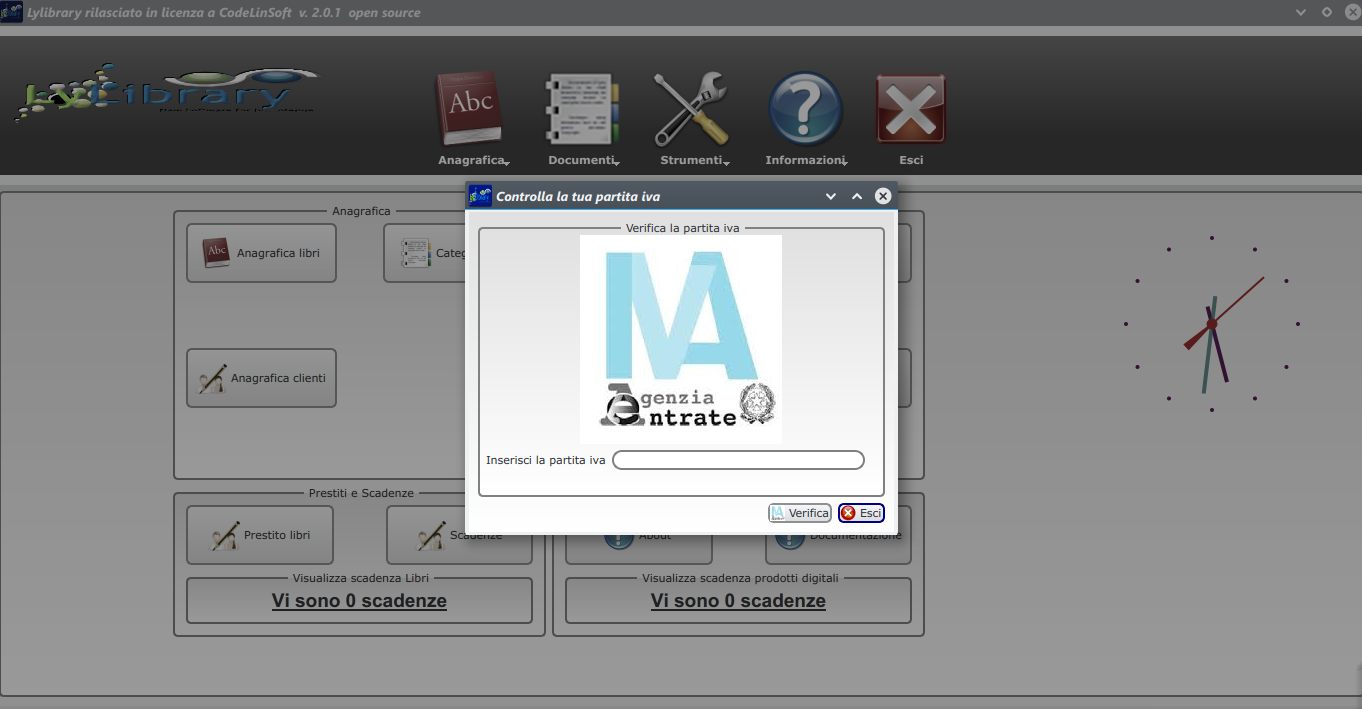Open the Anagrafica book icon in the toolbar
The width and height of the screenshot is (1362, 709).
coord(469,109)
